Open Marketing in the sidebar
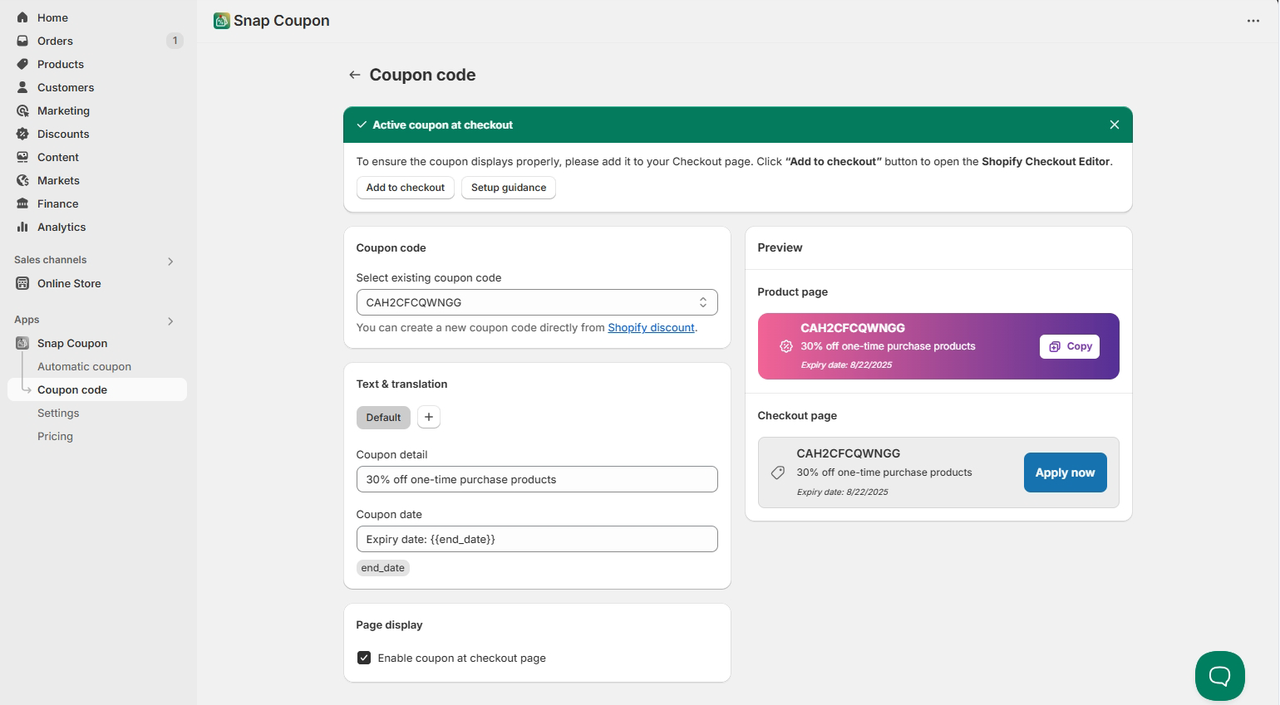Image resolution: width=1280 pixels, height=705 pixels. click(x=64, y=111)
